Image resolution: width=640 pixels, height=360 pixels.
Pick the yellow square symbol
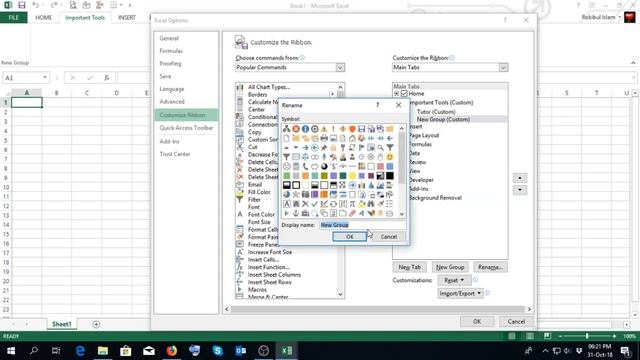coord(352,176)
